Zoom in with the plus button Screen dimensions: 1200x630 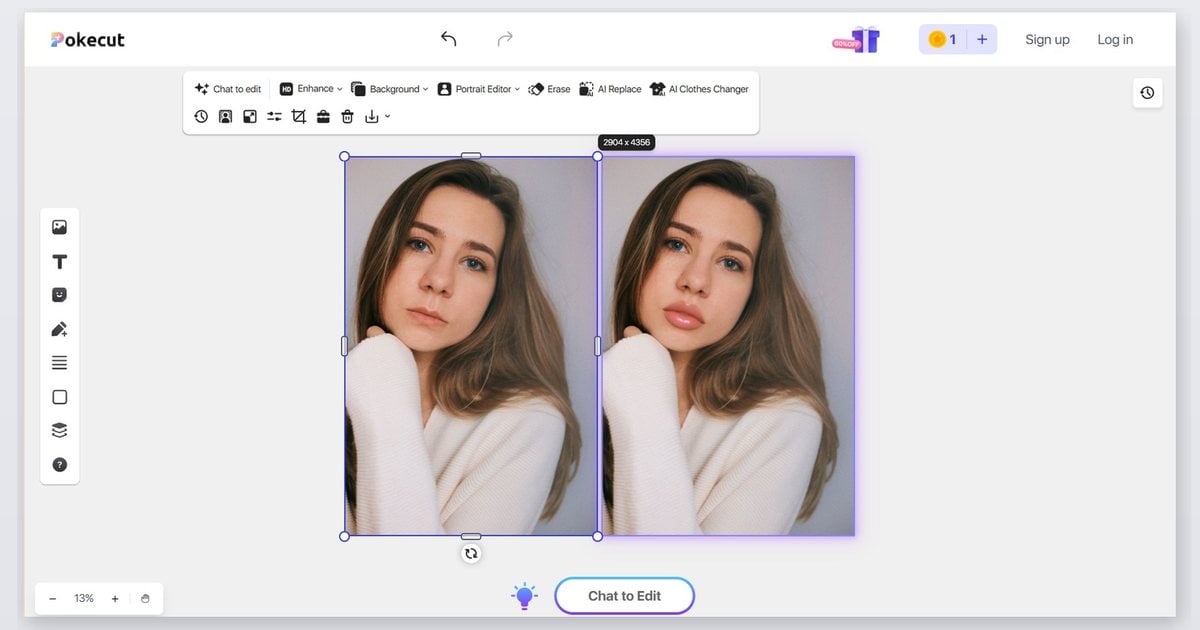click(x=115, y=598)
